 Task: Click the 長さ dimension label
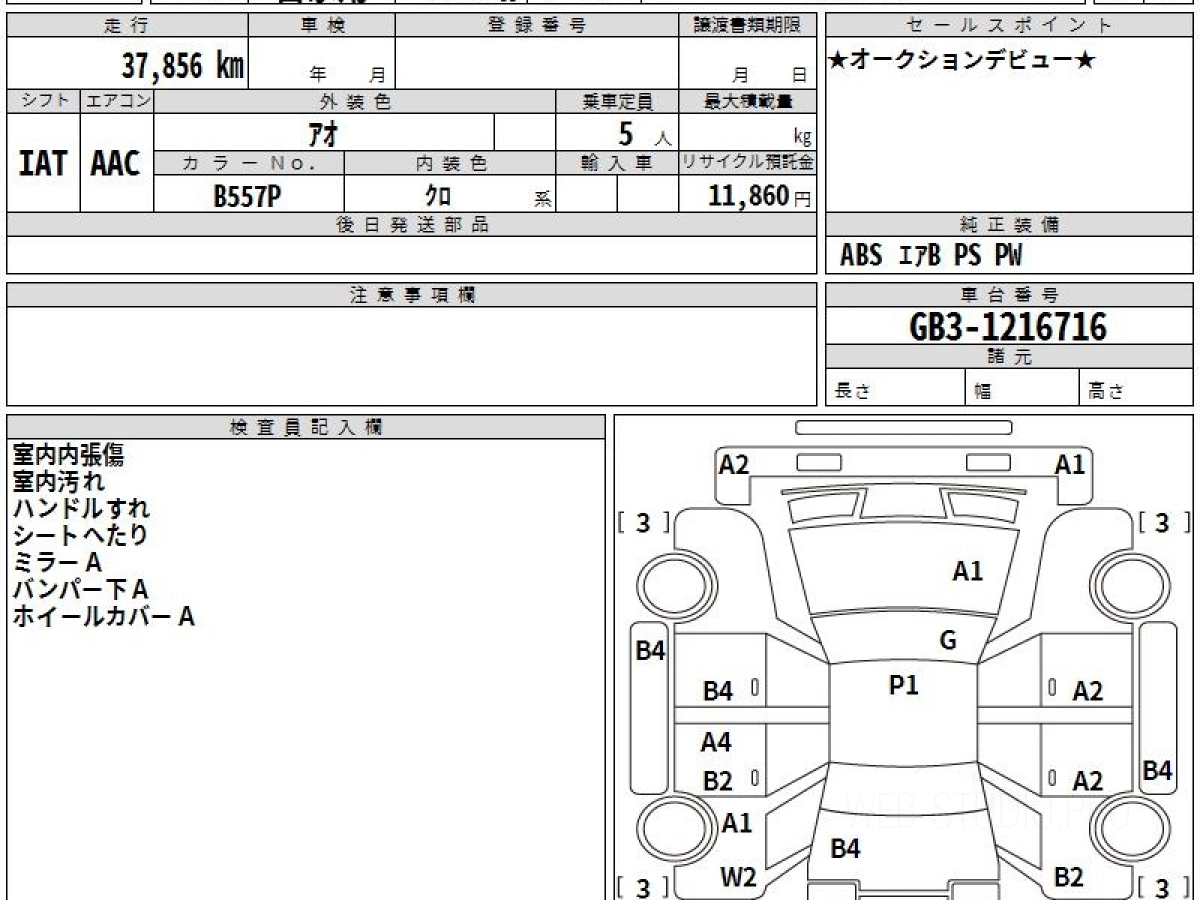851,391
